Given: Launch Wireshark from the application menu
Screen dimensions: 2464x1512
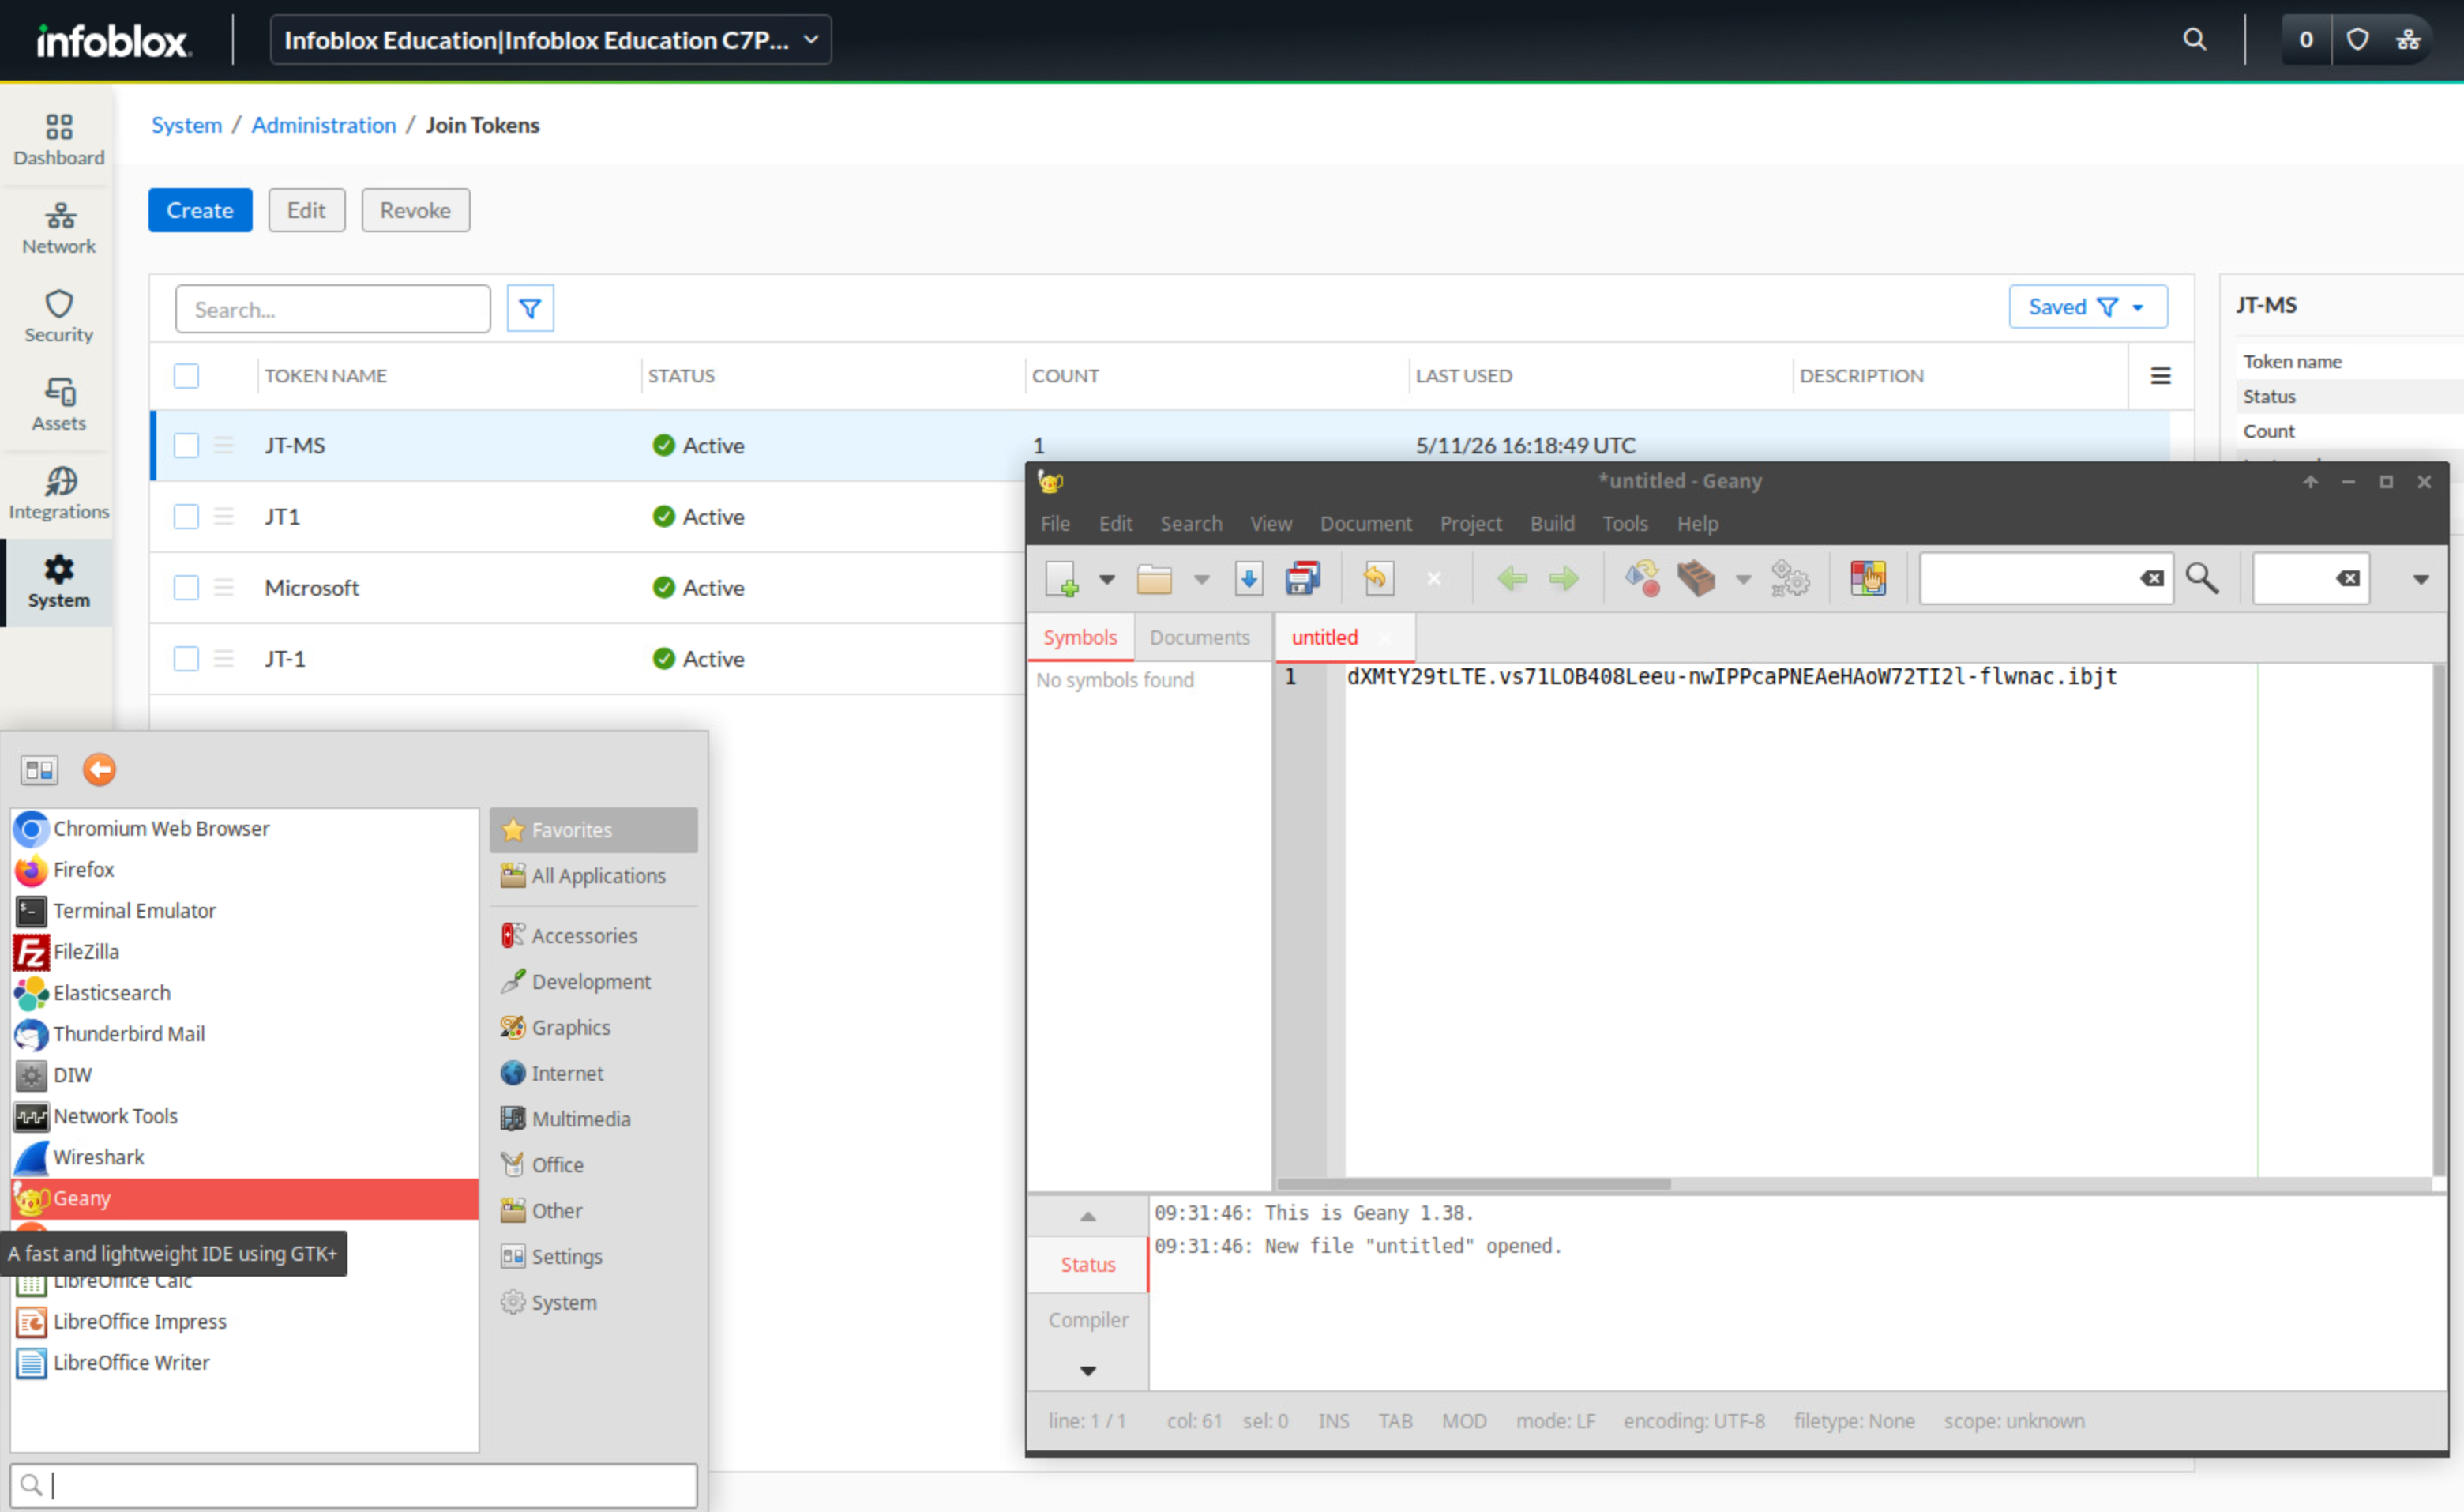Looking at the screenshot, I should (244, 1157).
